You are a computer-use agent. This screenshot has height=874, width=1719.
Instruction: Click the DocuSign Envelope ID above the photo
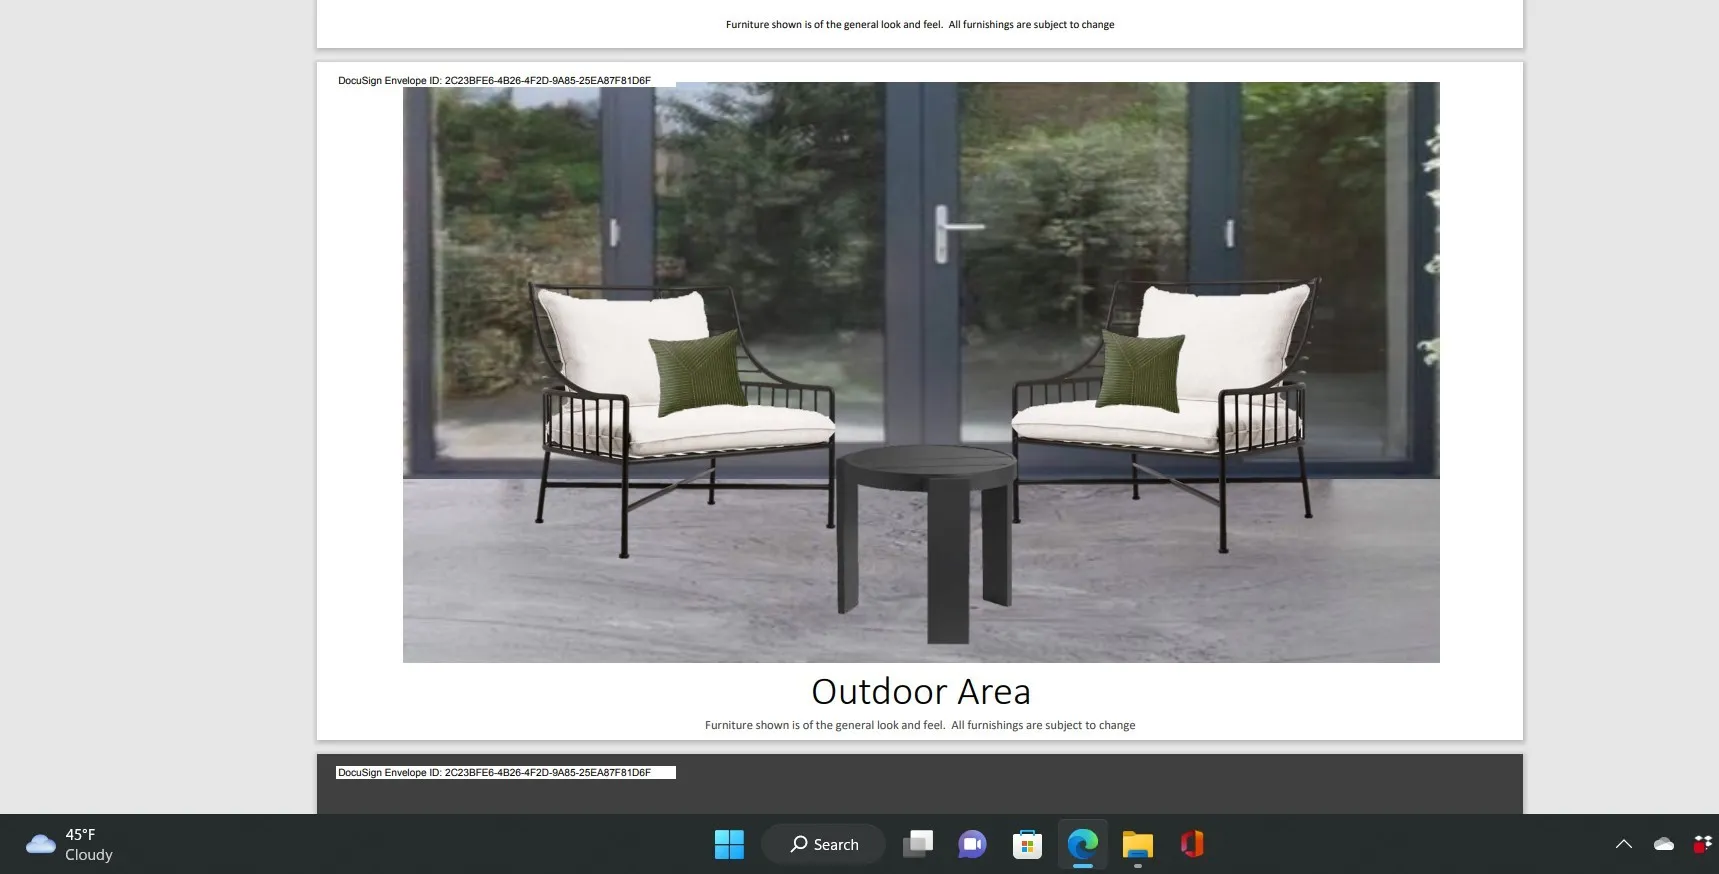pyautogui.click(x=494, y=80)
